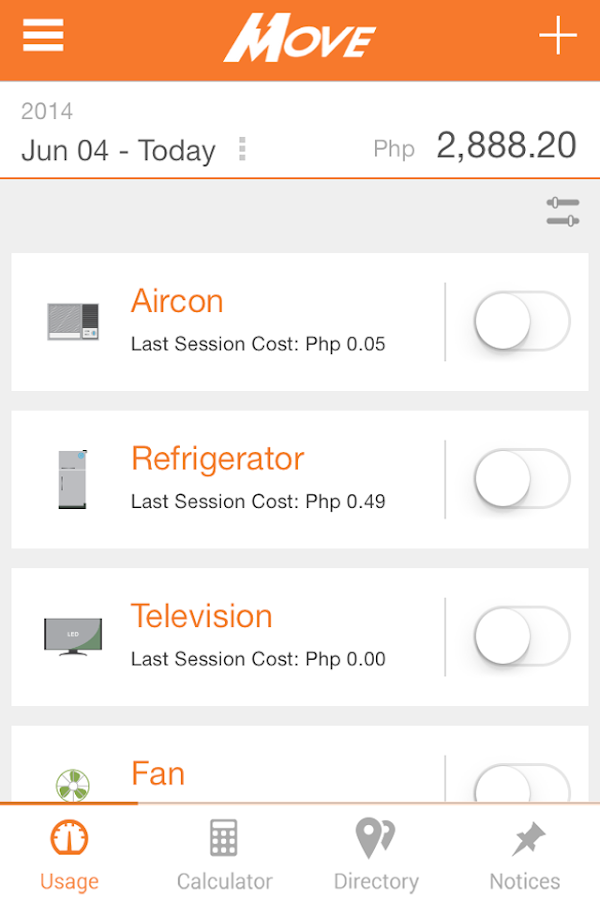Screen dimensions: 600x900
Task: Open the Directory tab
Action: click(376, 855)
